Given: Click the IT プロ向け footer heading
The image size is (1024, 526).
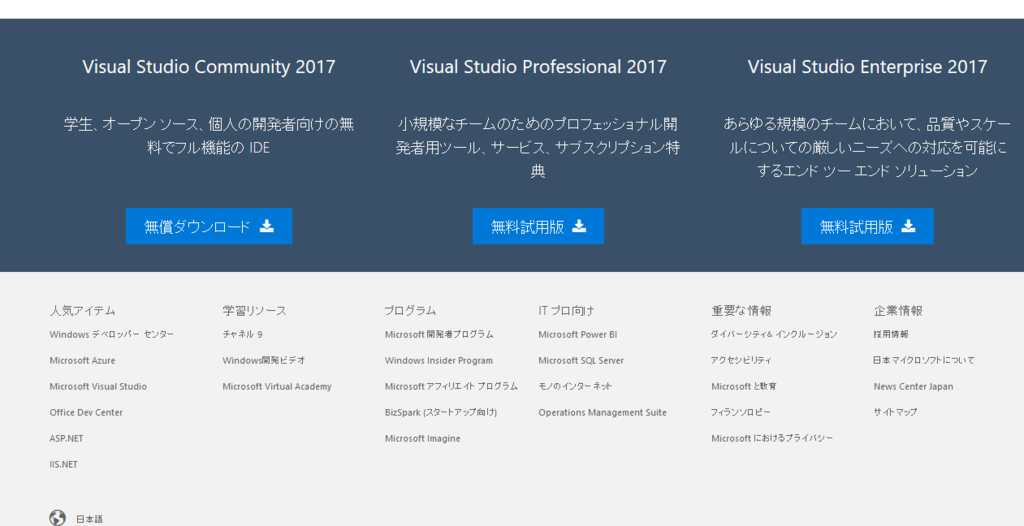Looking at the screenshot, I should (x=566, y=311).
